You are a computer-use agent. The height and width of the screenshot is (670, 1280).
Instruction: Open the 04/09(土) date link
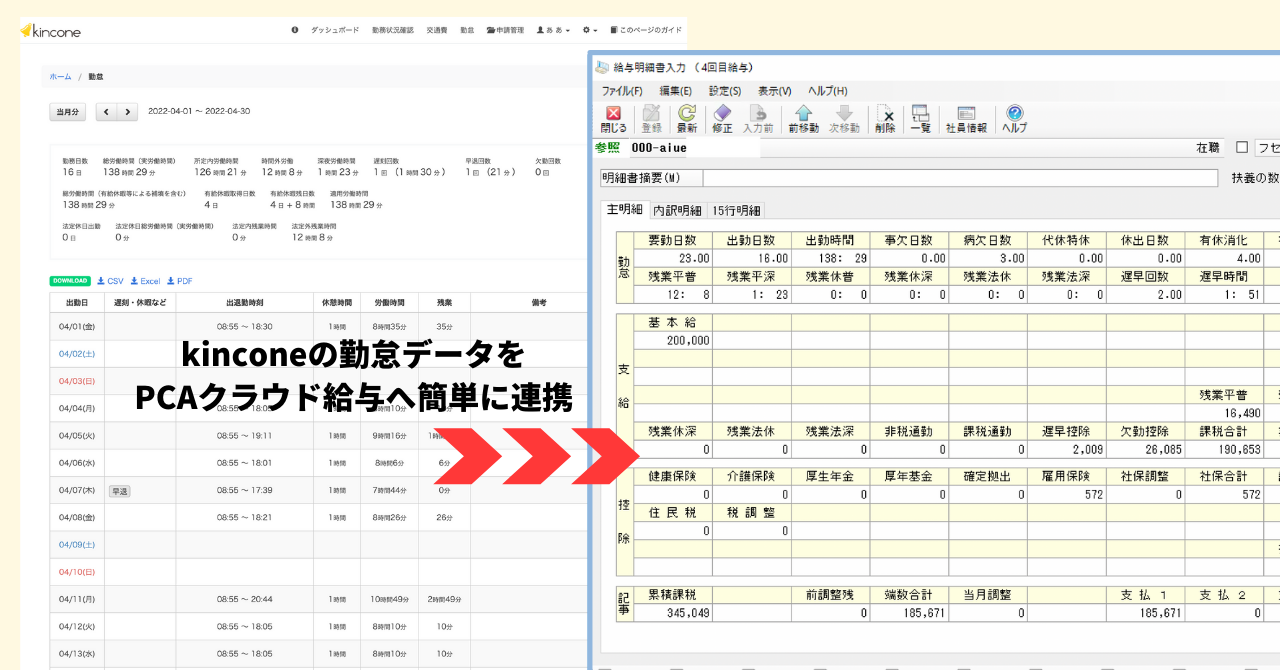pos(77,545)
